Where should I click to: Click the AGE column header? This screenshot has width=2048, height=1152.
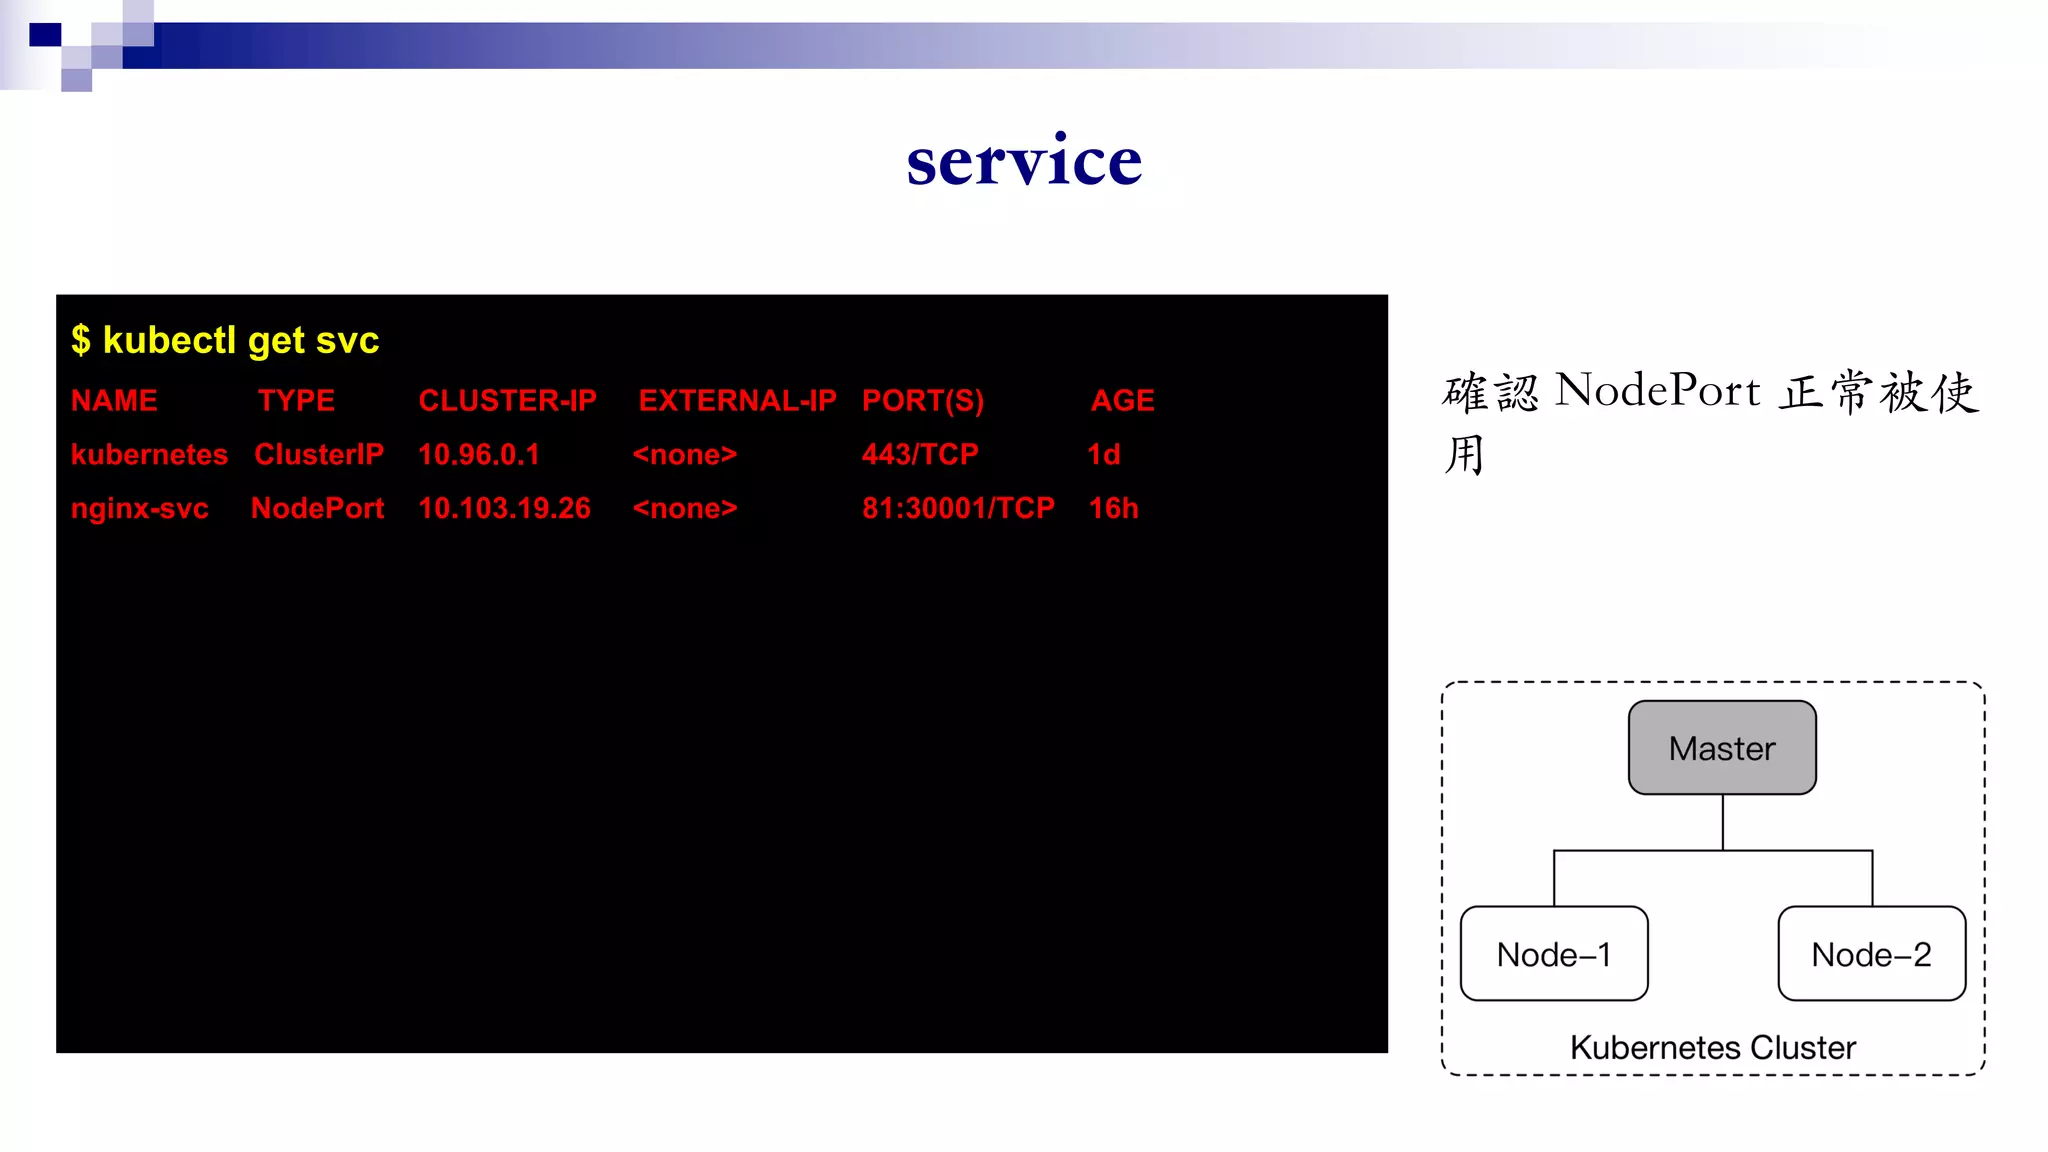1122,400
